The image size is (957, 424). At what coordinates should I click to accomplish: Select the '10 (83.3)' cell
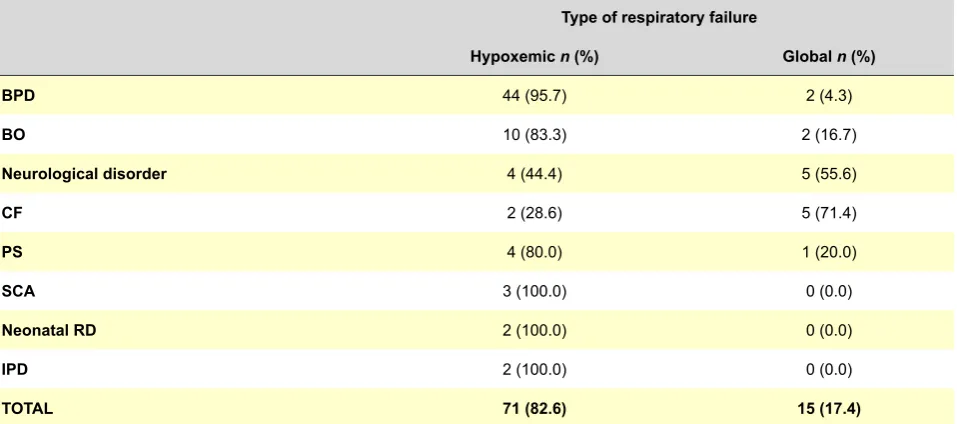(534, 135)
